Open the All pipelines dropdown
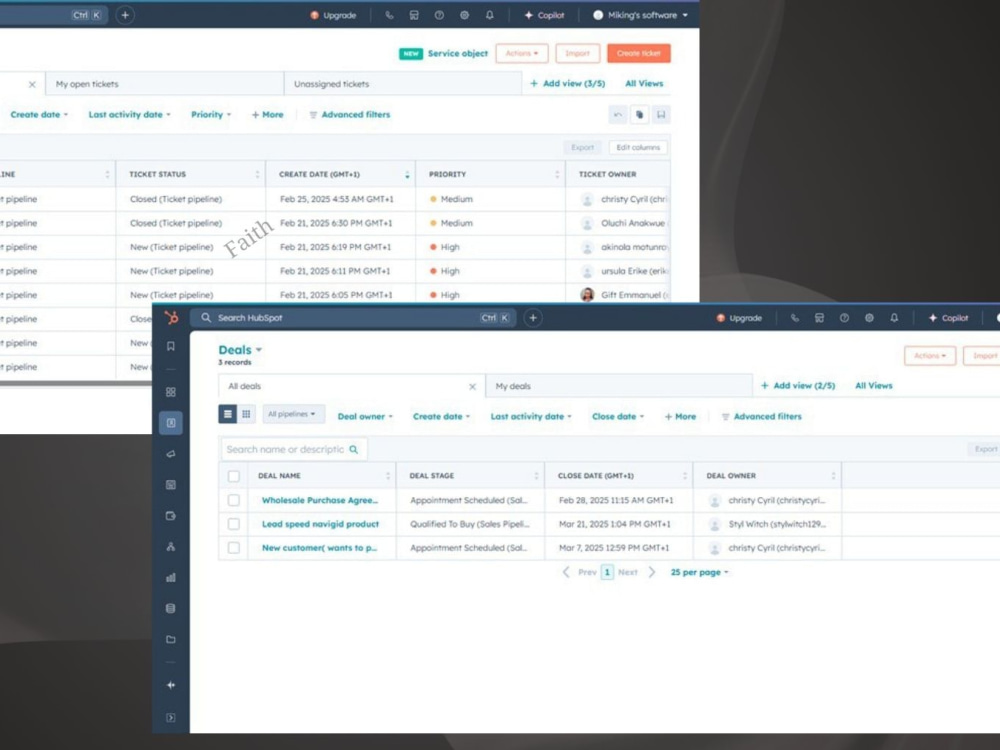 (x=293, y=414)
